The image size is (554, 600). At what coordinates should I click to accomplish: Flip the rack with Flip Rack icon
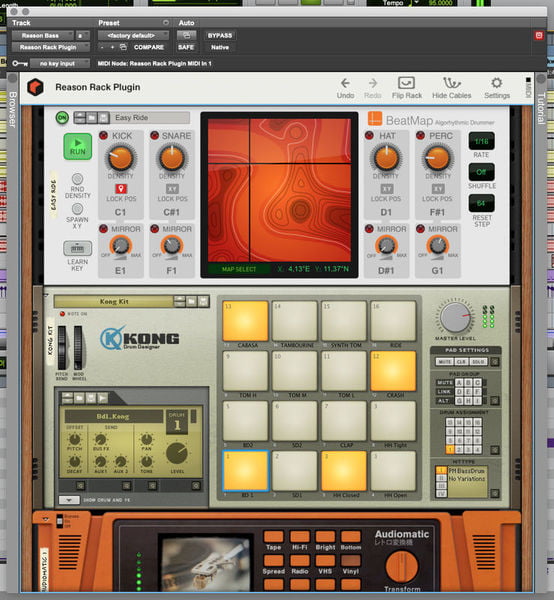(406, 83)
